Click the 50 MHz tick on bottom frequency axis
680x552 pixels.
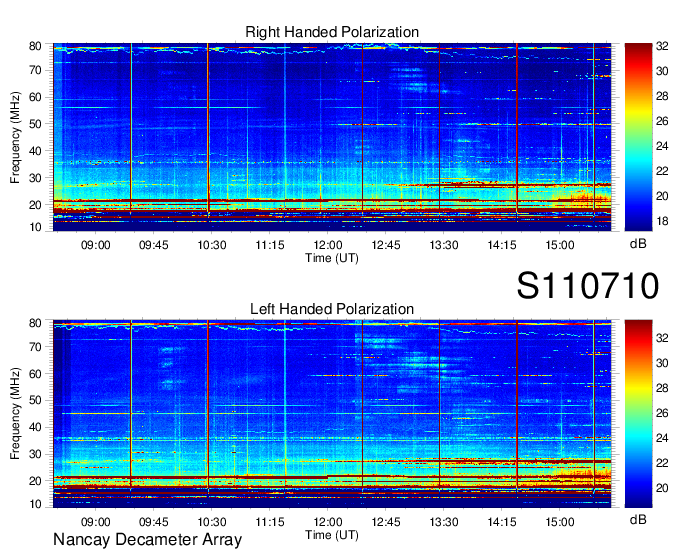coord(35,400)
